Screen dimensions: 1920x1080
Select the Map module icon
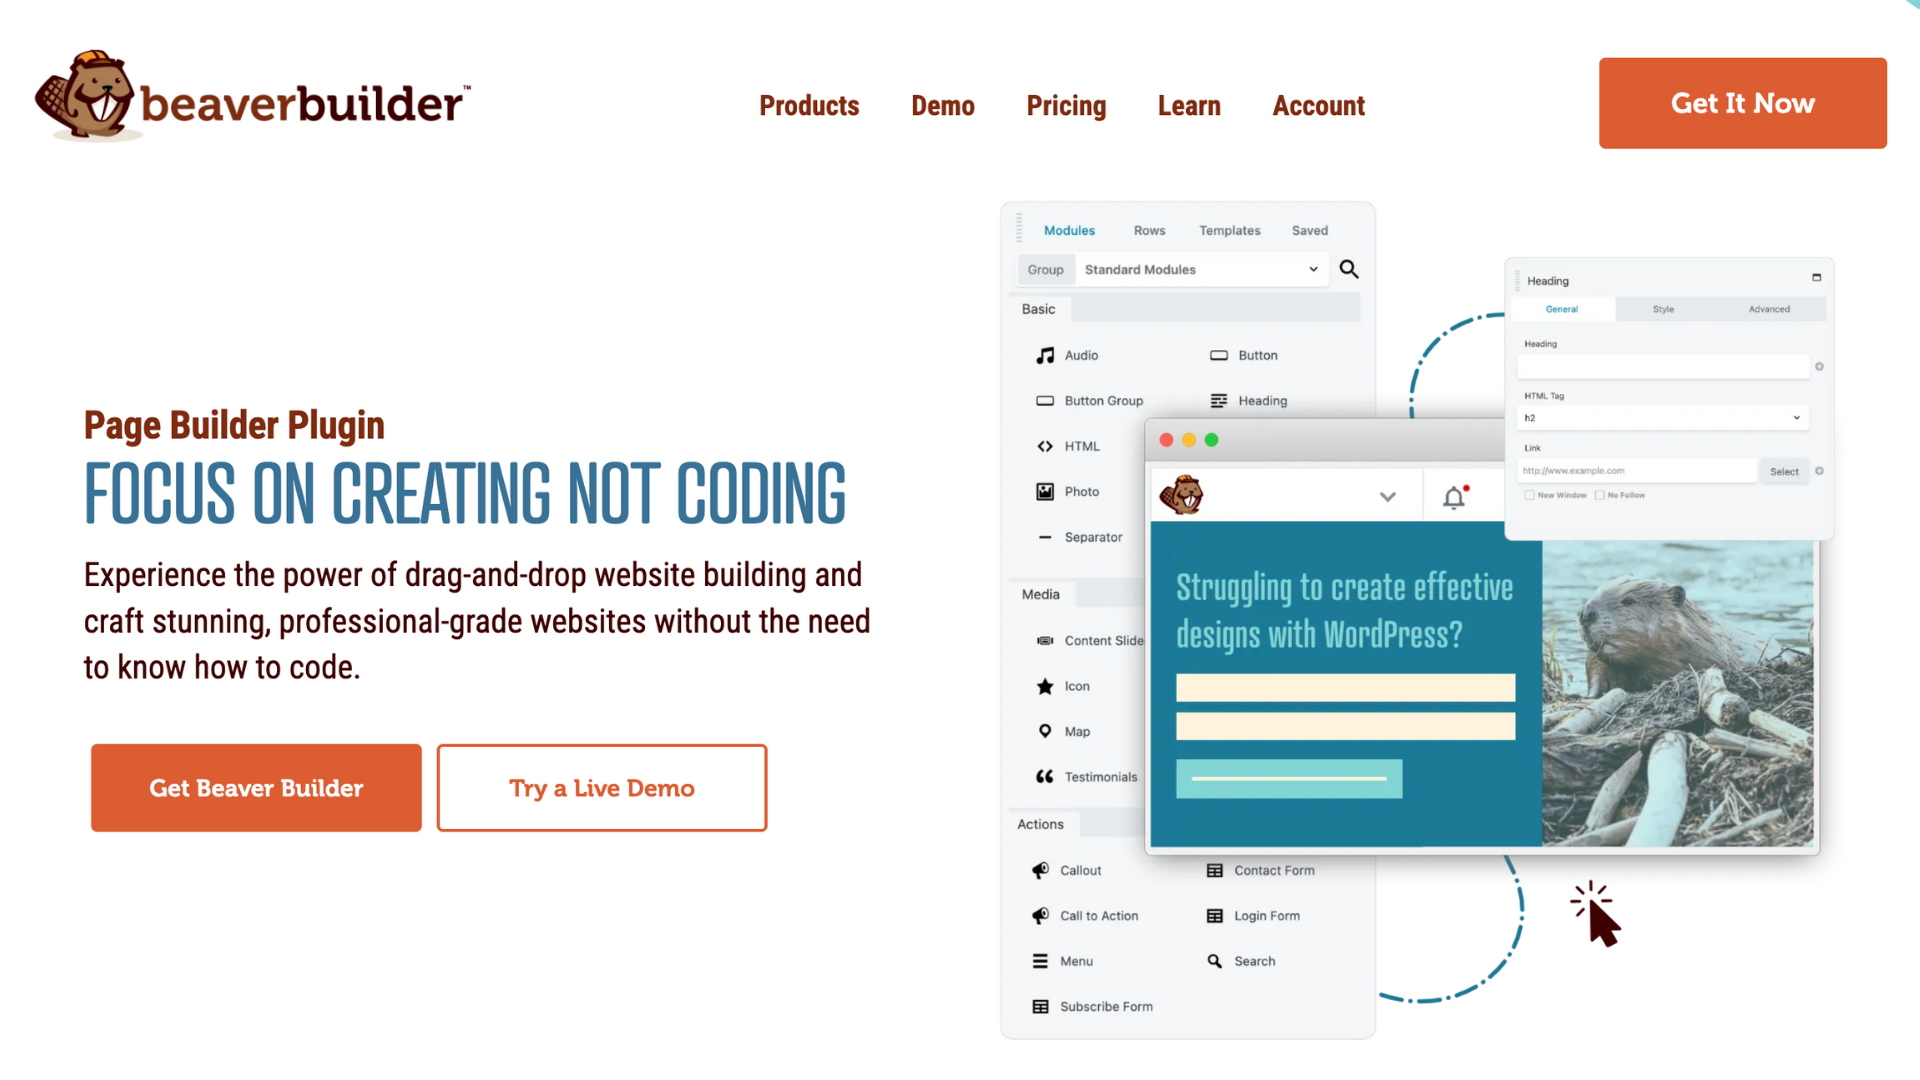1046,732
